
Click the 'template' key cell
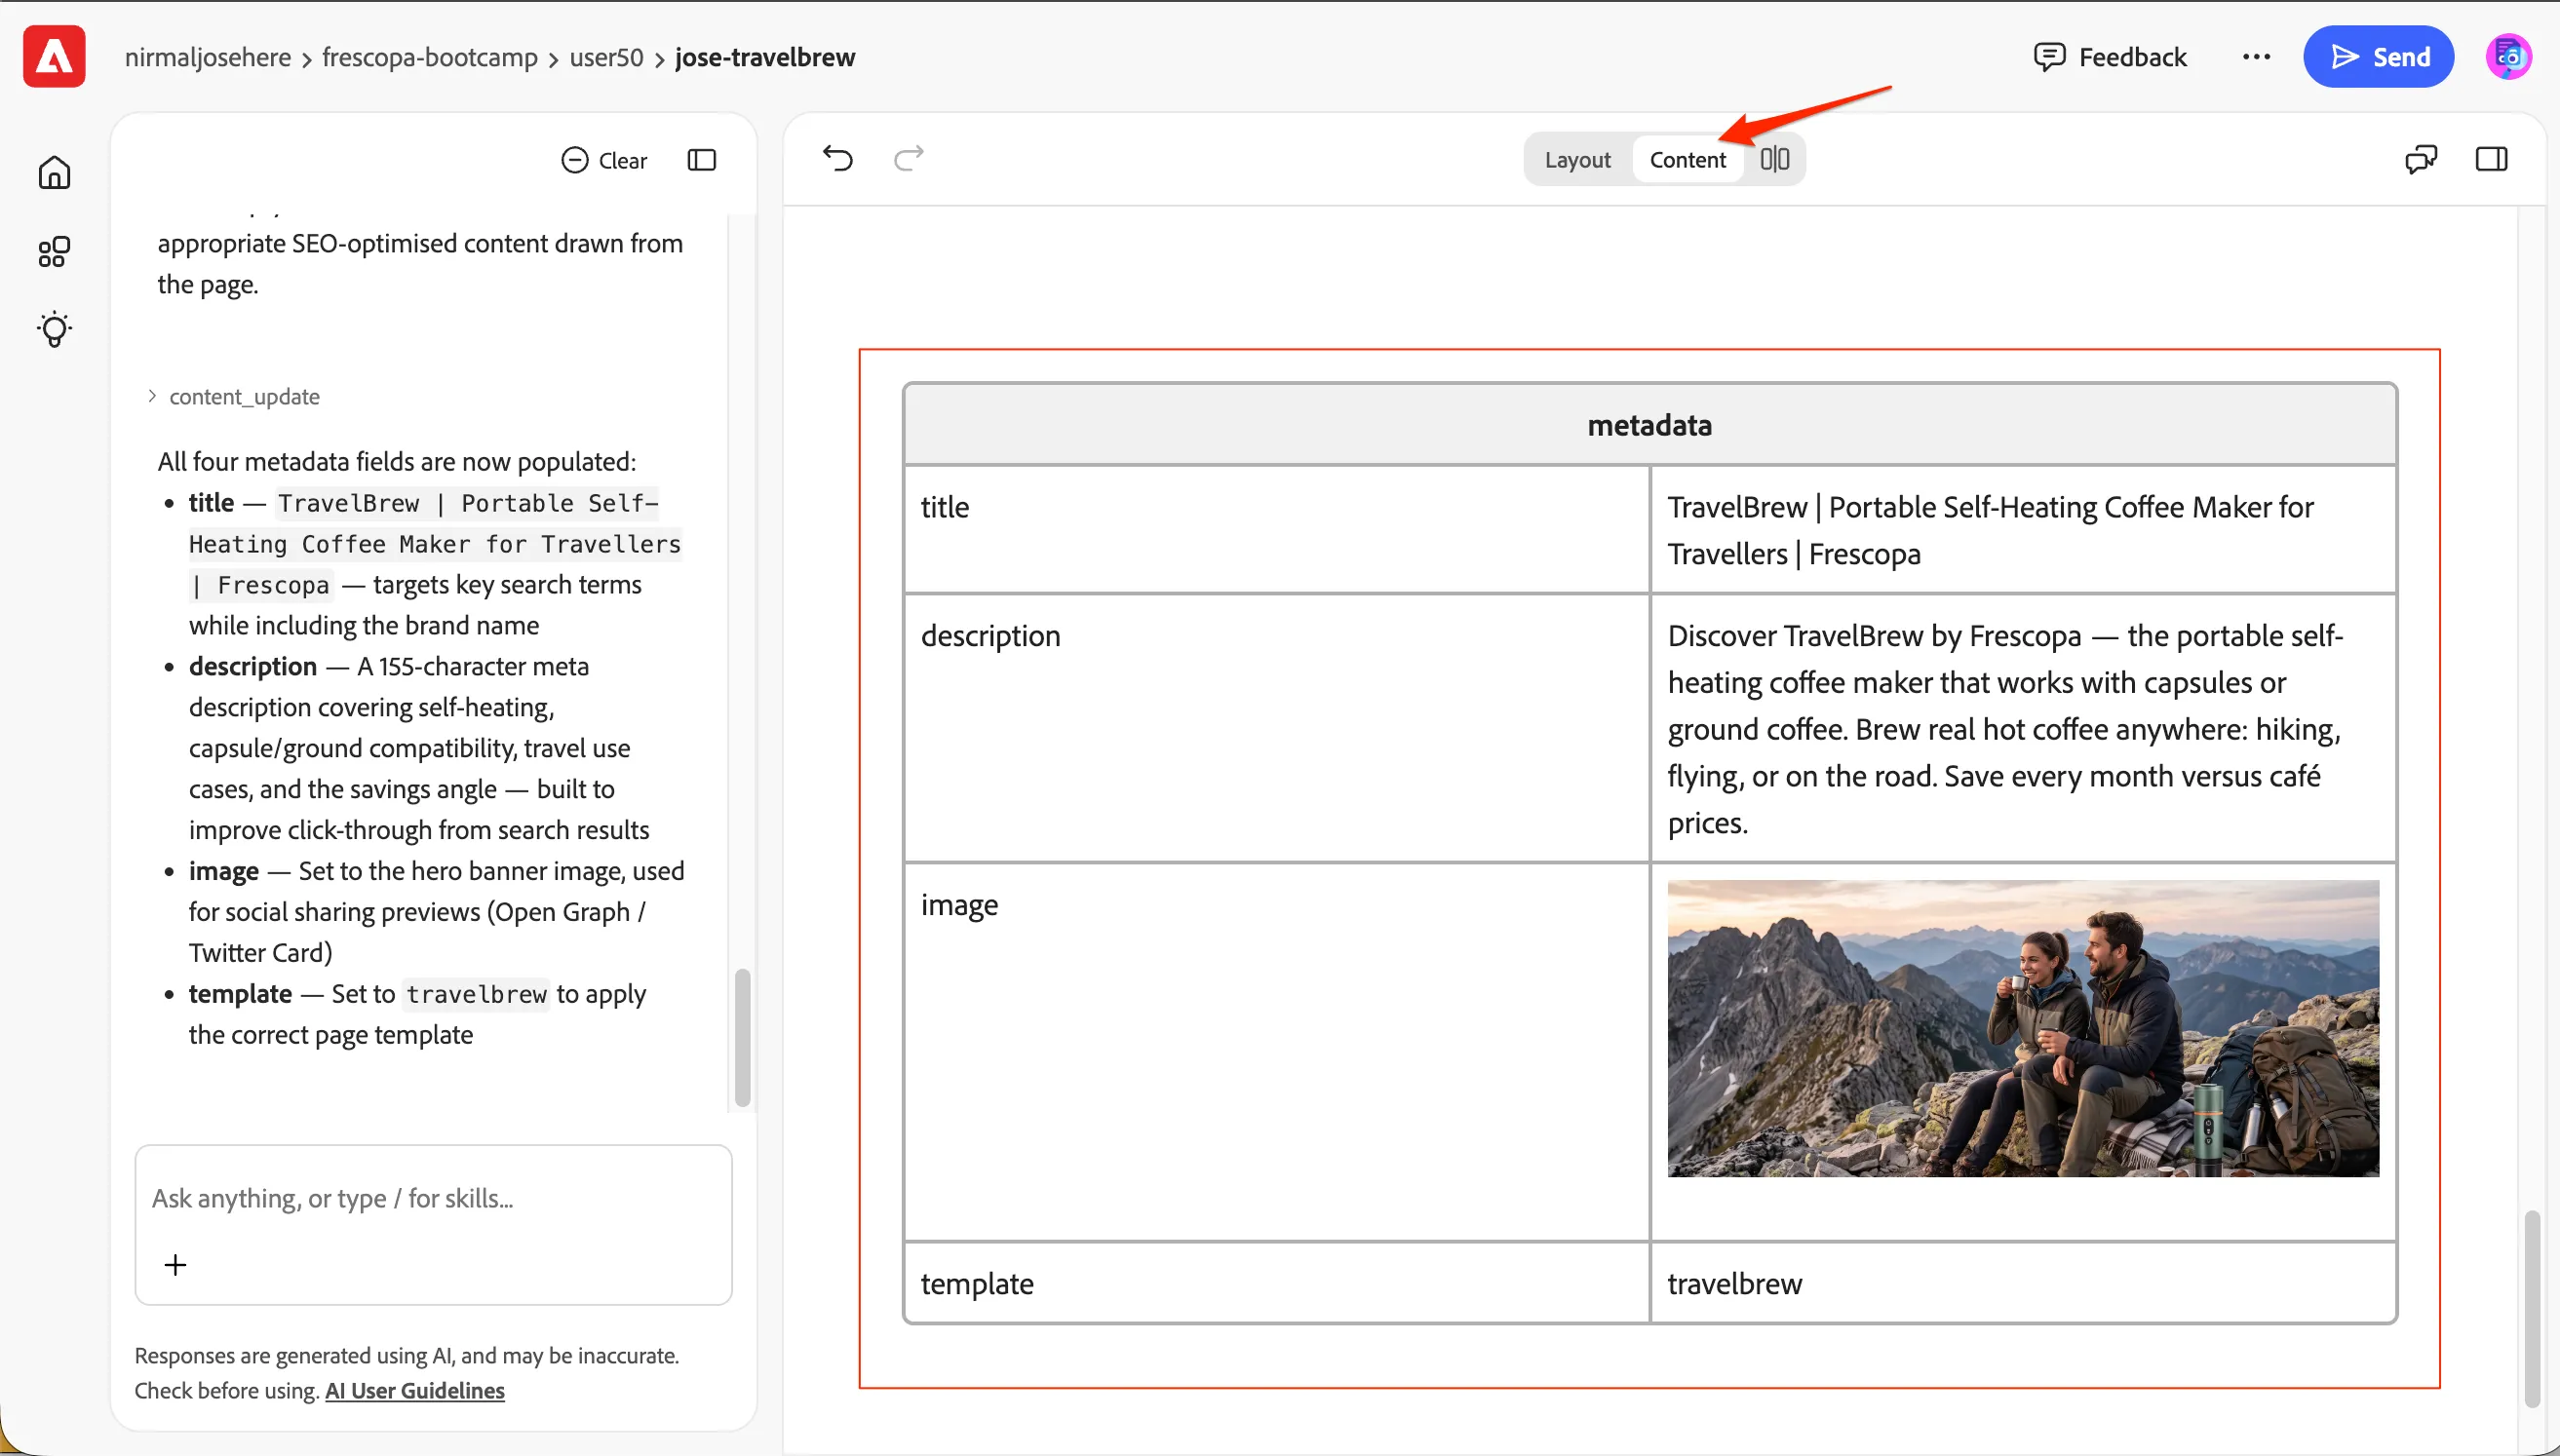tap(1276, 1283)
